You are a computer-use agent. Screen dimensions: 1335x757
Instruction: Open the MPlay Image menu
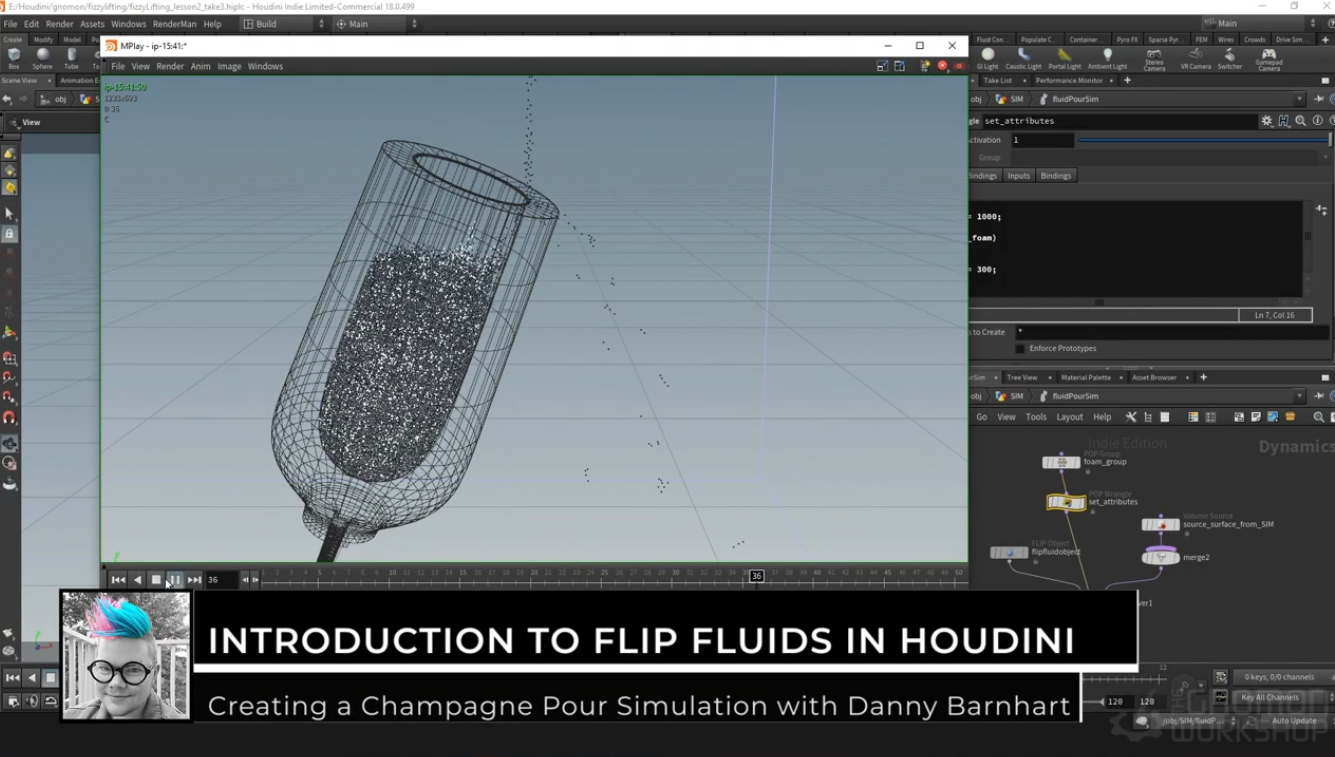click(x=230, y=66)
